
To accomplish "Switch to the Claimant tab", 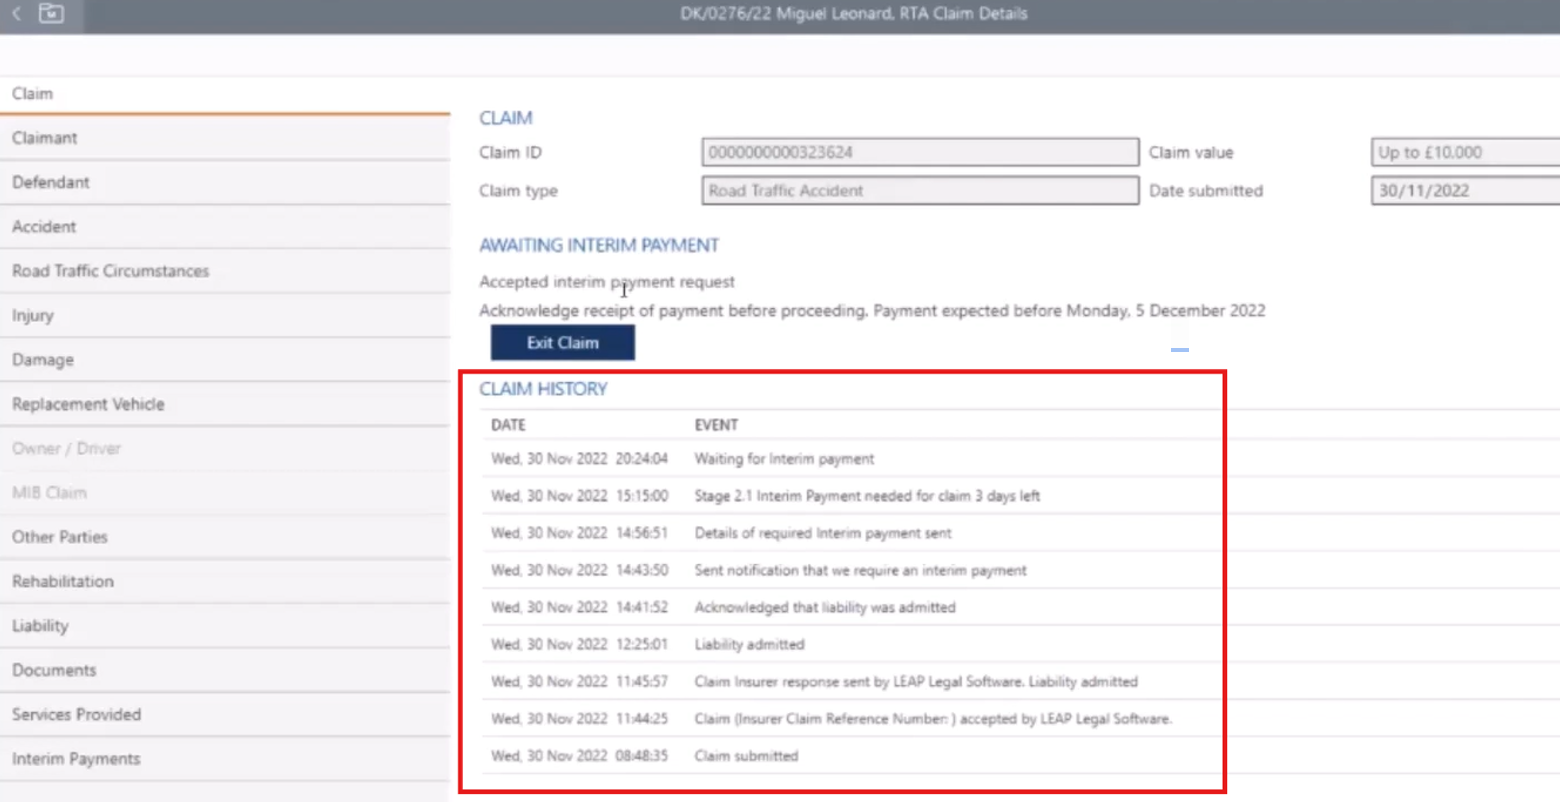I will (x=45, y=138).
